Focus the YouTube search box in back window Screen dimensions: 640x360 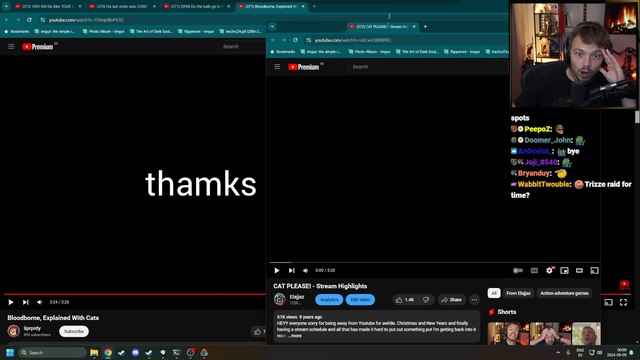242,47
